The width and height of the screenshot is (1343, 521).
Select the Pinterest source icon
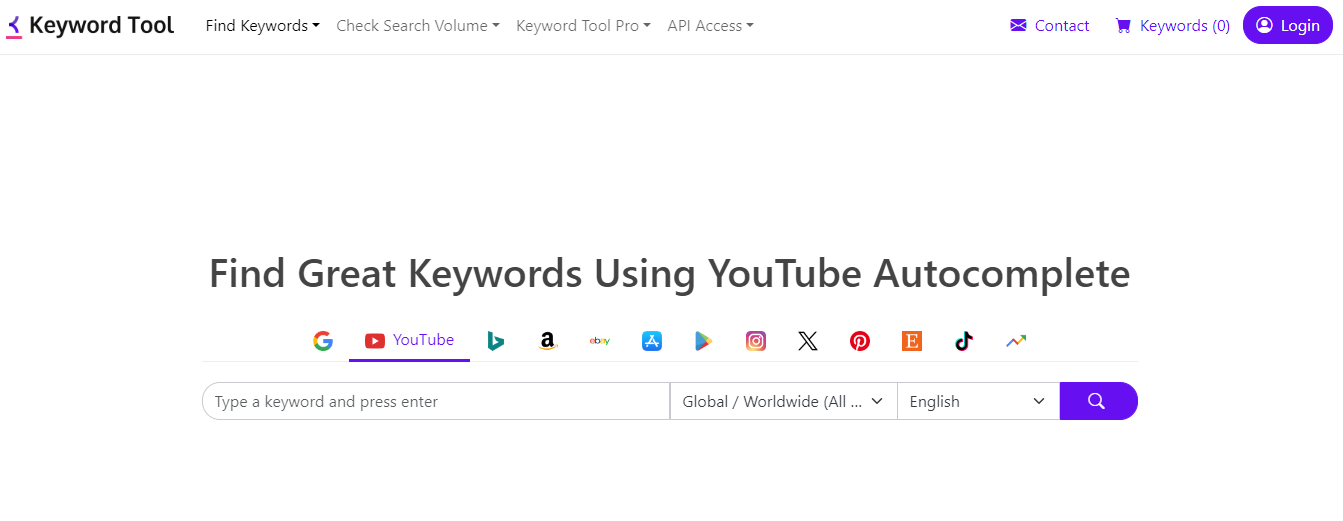pyautogui.click(x=860, y=341)
